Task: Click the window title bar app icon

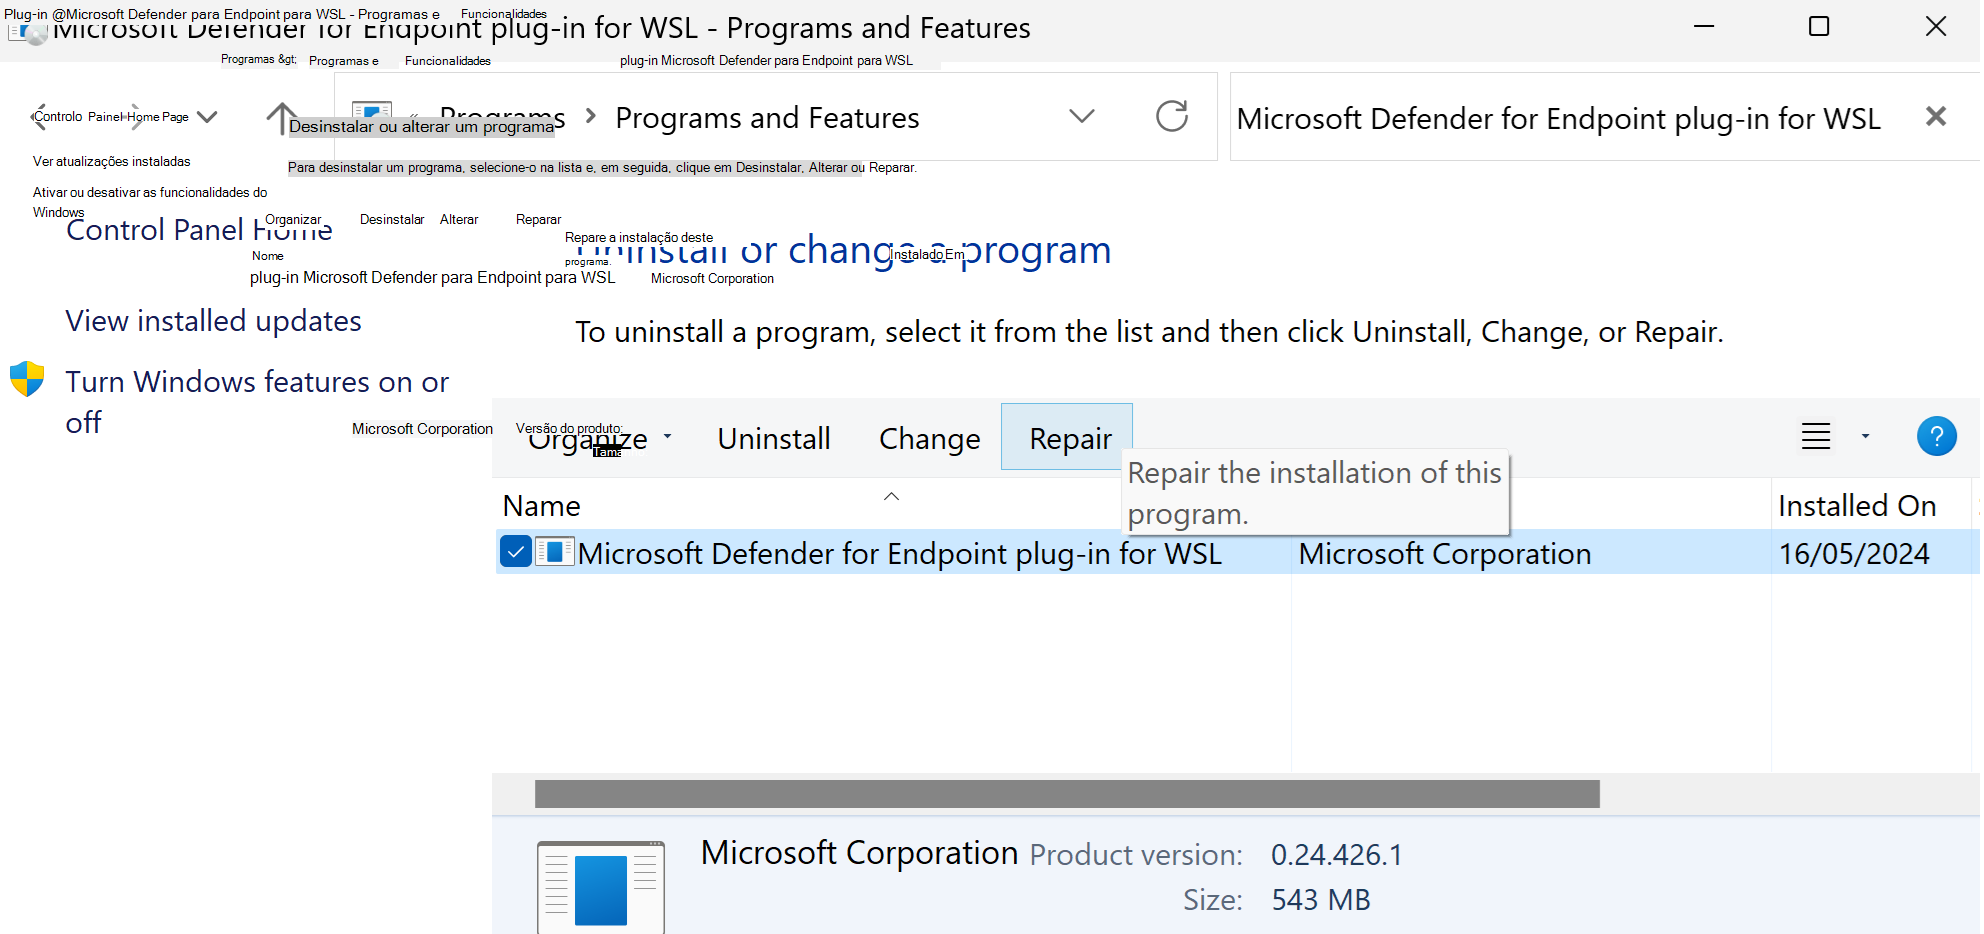Action: pyautogui.click(x=27, y=31)
